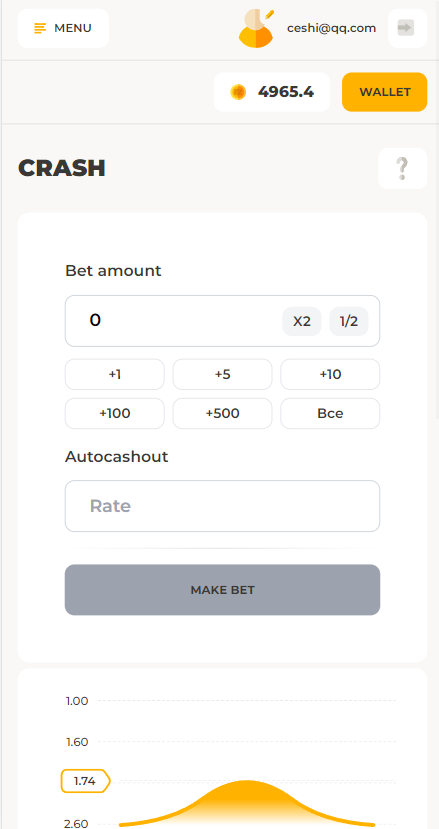Double the bet with X2

[302, 321]
